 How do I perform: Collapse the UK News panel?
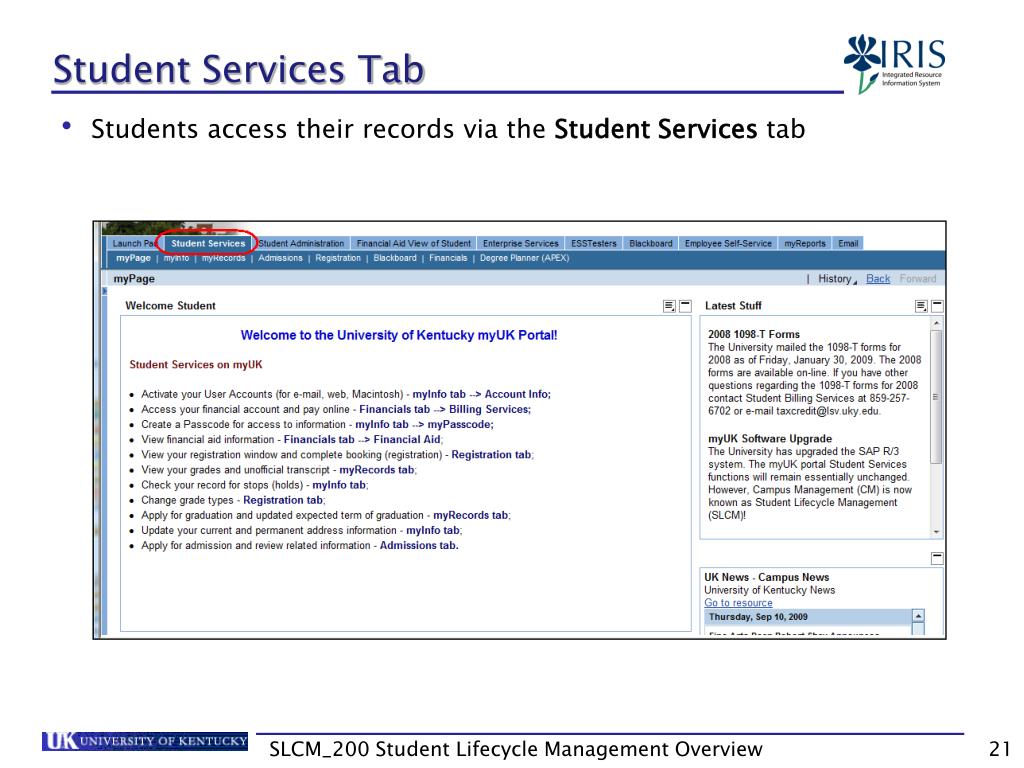[x=937, y=558]
